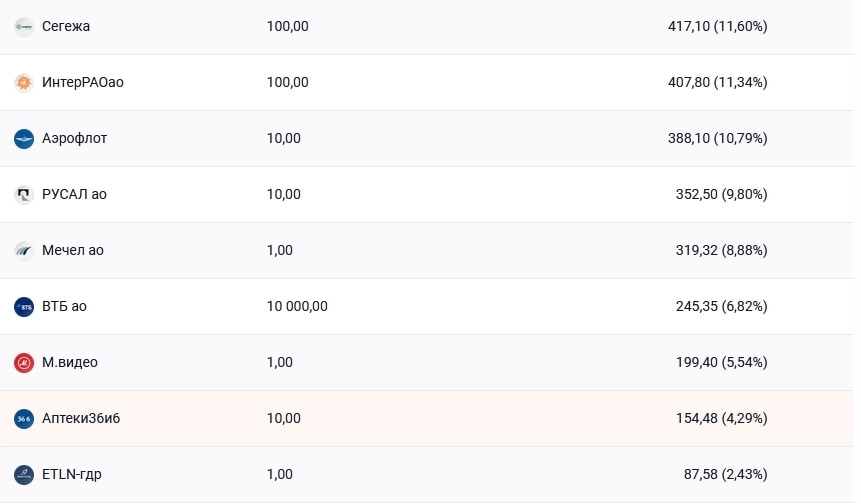Click the ИнтерРАОао orange sun logo
861x504 pixels.
(x=24, y=82)
